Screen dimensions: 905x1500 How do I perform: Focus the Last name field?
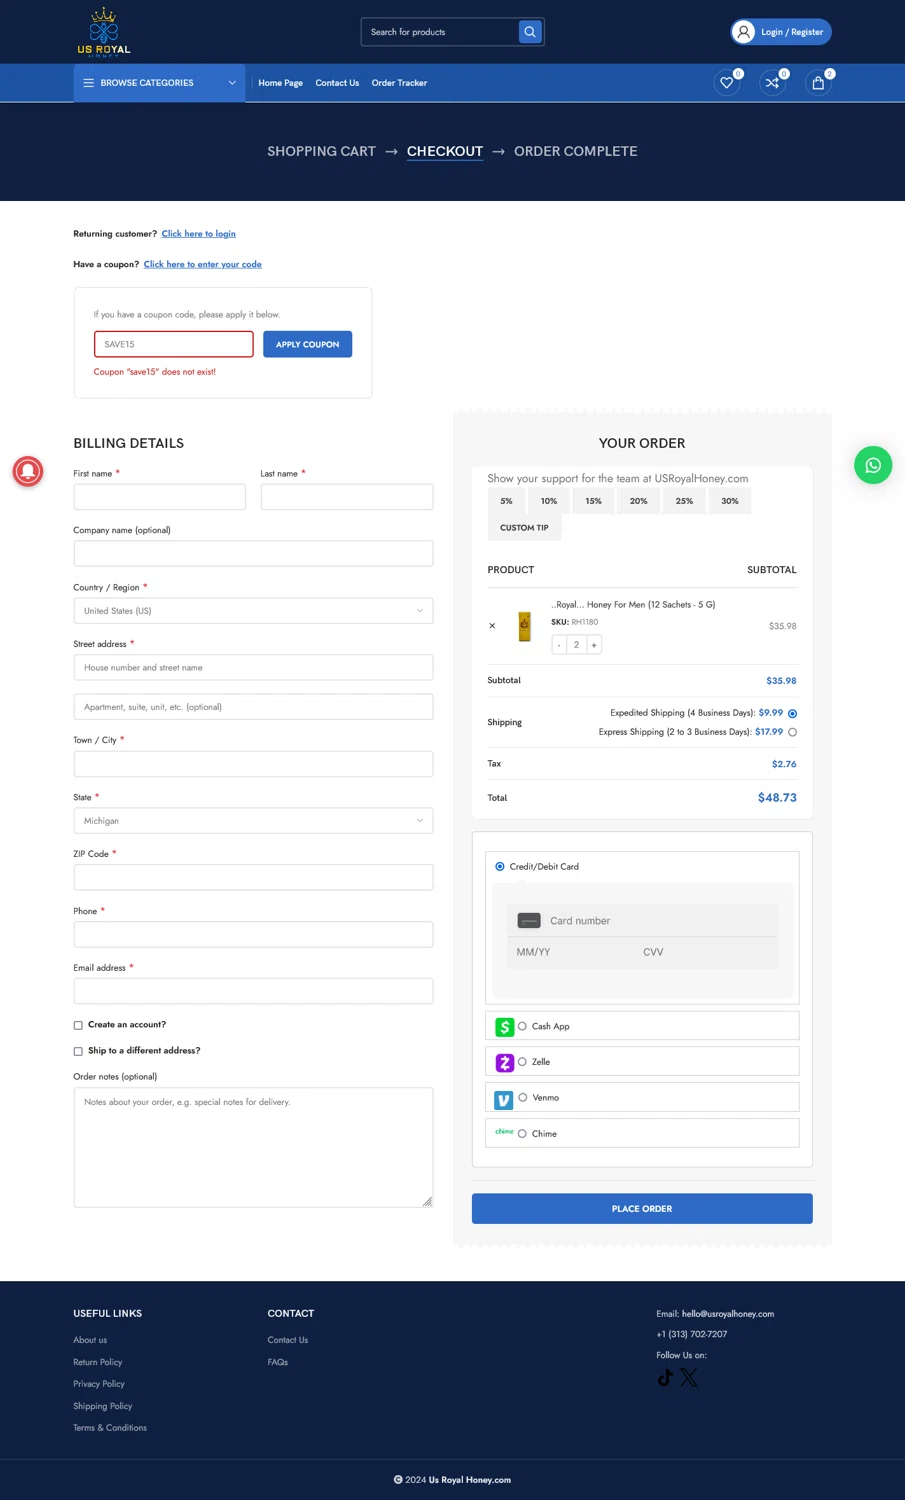[x=347, y=497]
